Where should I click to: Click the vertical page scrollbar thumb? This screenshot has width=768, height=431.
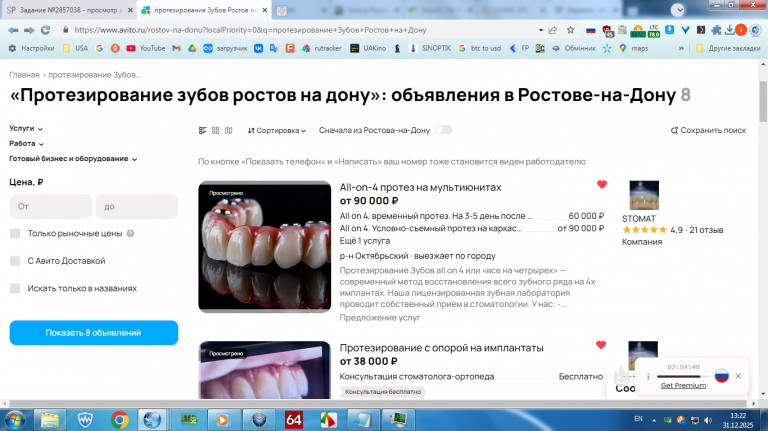[763, 101]
